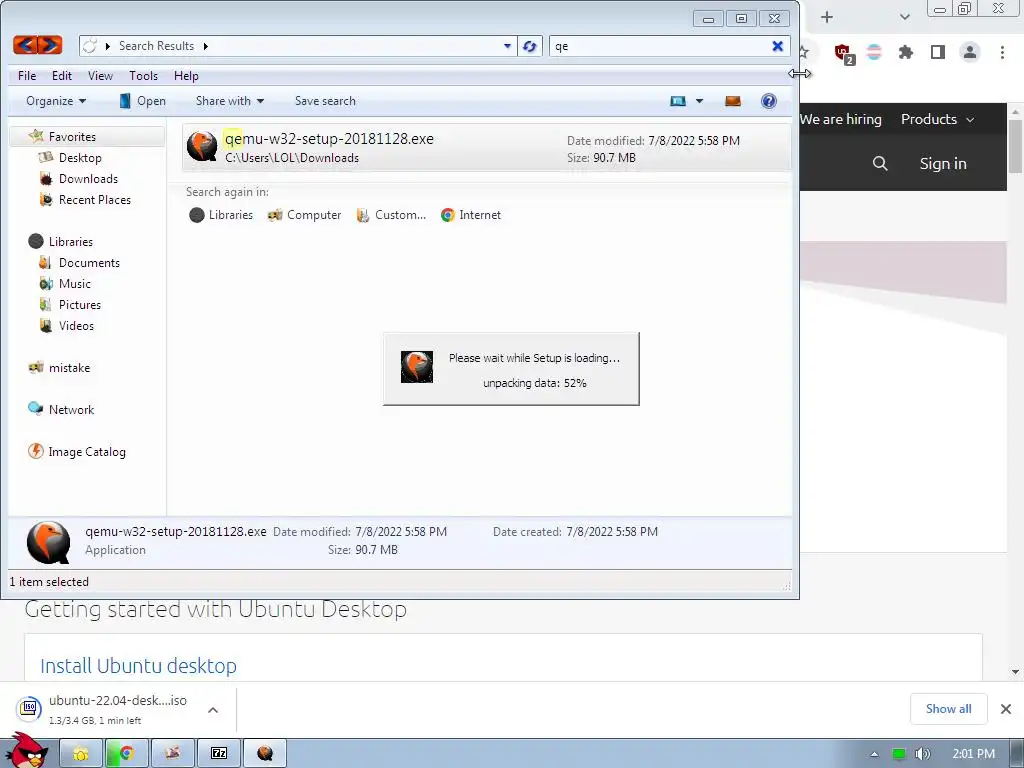Select the mistake computer node
Viewport: 1024px width, 768px height.
coord(69,368)
